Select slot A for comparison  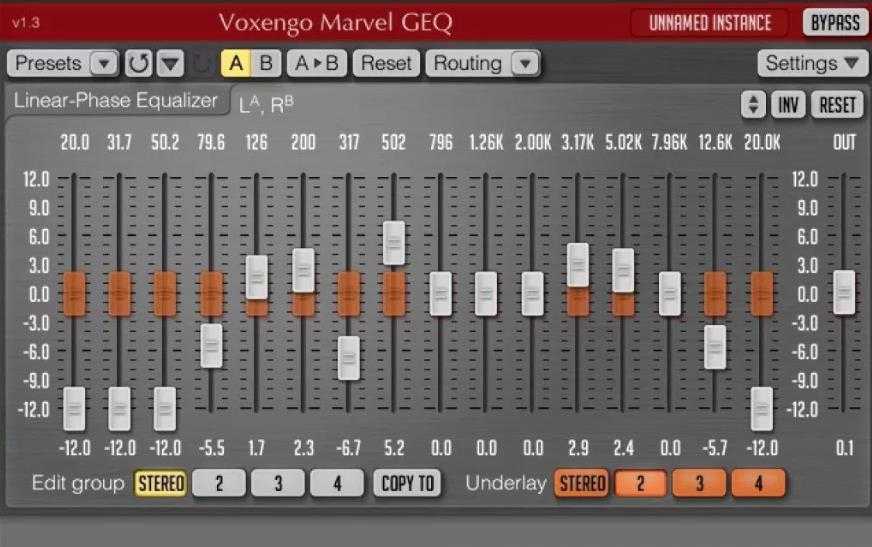(x=236, y=64)
